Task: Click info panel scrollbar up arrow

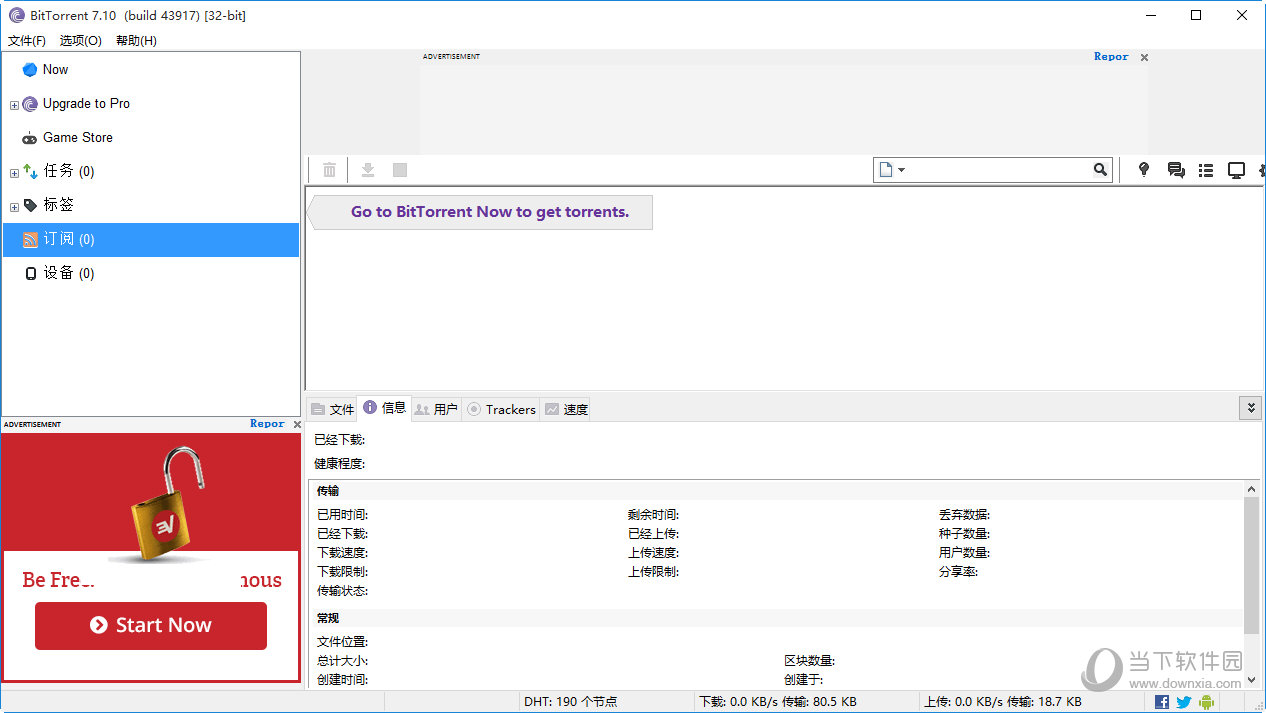Action: (x=1252, y=489)
